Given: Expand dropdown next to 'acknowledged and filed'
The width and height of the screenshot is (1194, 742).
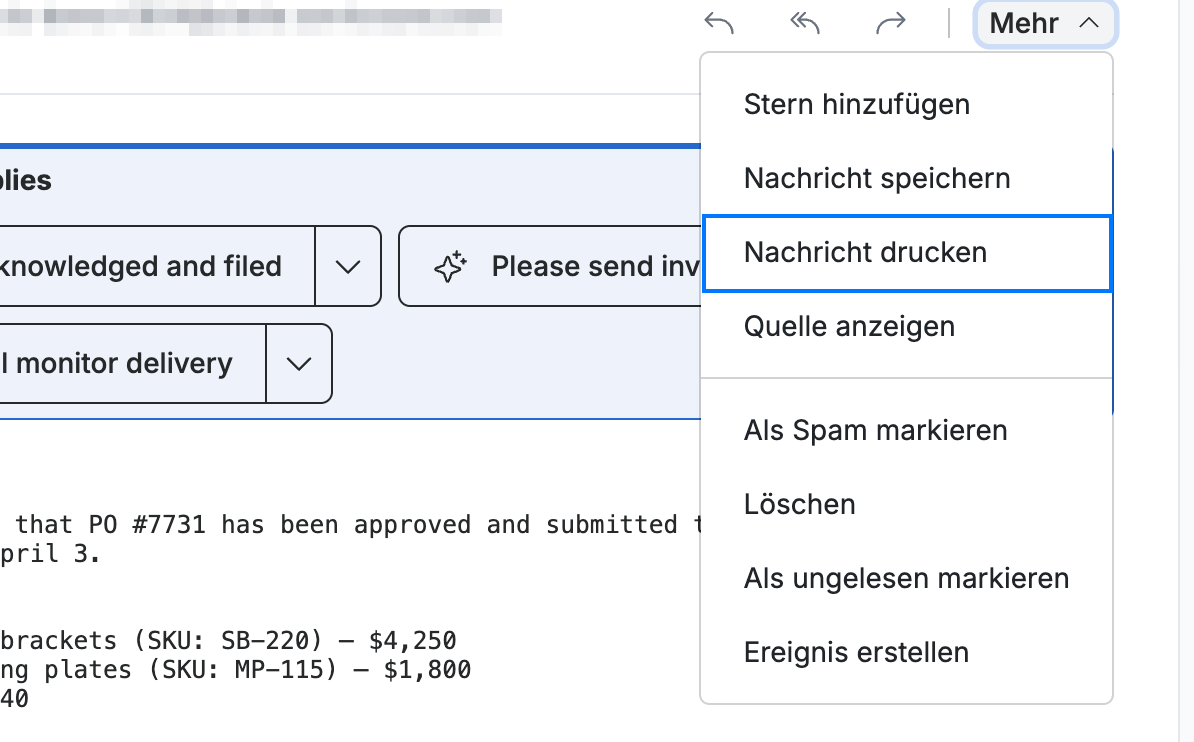Looking at the screenshot, I should pos(348,267).
